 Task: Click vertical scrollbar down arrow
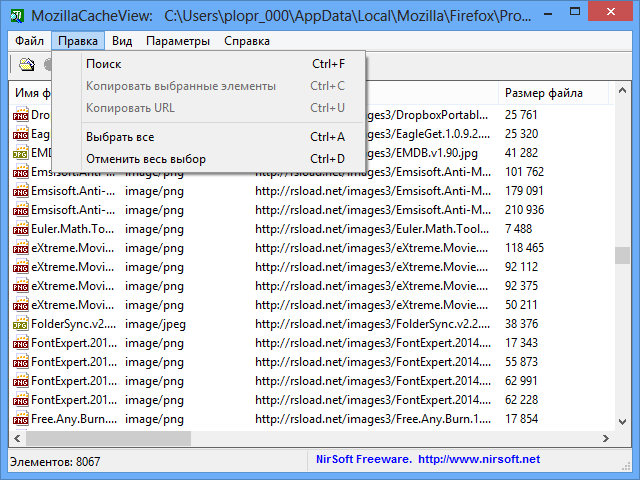(622, 422)
